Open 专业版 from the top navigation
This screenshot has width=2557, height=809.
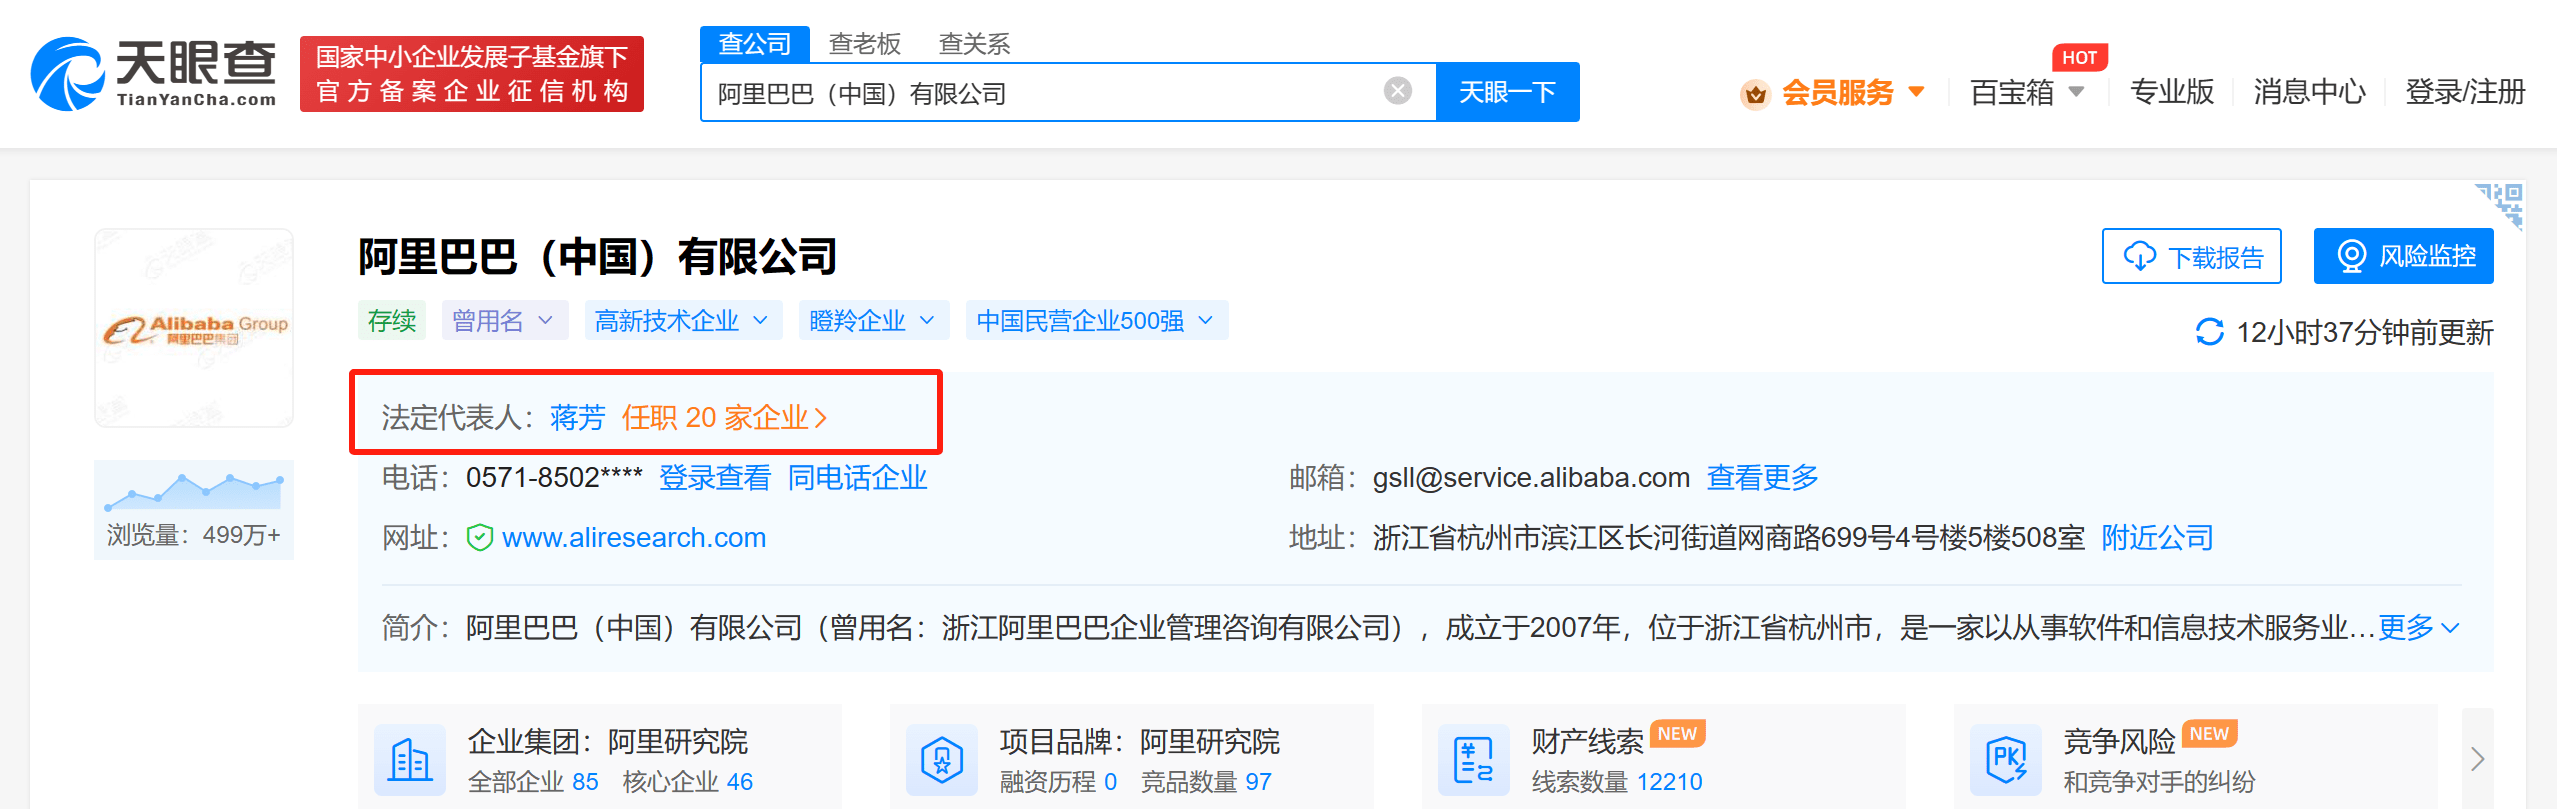click(2171, 92)
